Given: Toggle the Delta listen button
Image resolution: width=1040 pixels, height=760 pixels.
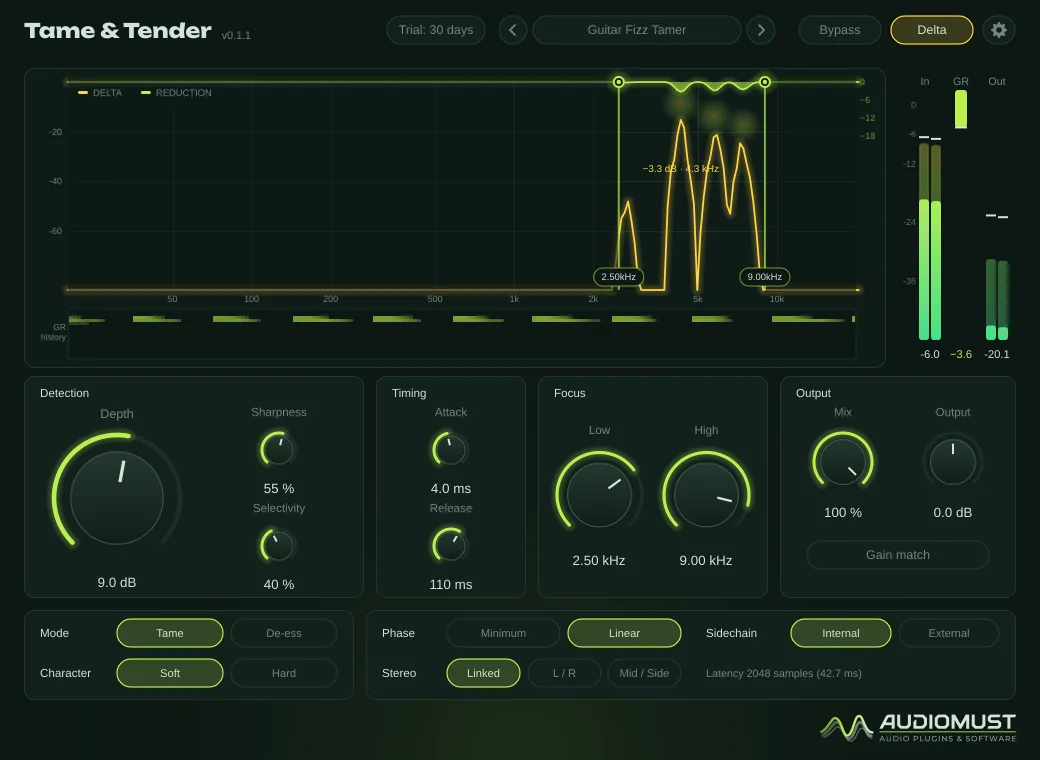Looking at the screenshot, I should tap(931, 30).
